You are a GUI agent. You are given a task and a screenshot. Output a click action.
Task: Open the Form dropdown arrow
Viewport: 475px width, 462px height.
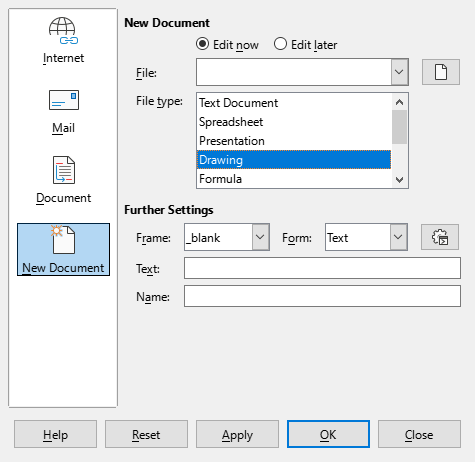pos(398,237)
